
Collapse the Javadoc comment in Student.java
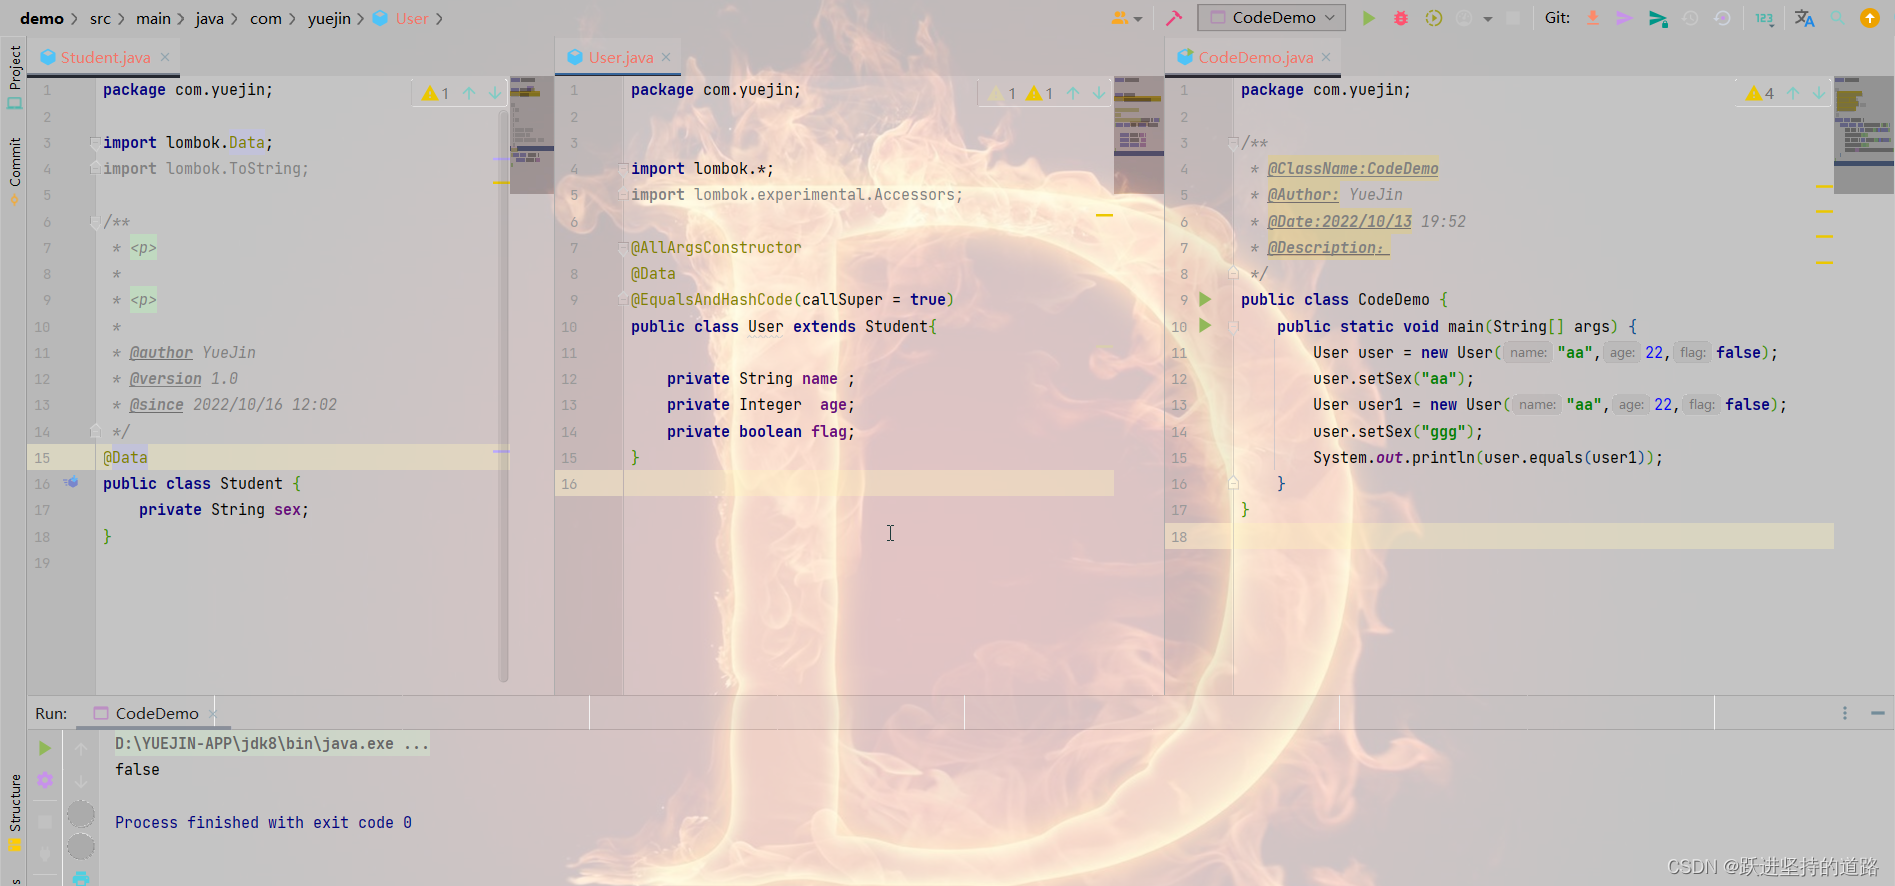(95, 222)
